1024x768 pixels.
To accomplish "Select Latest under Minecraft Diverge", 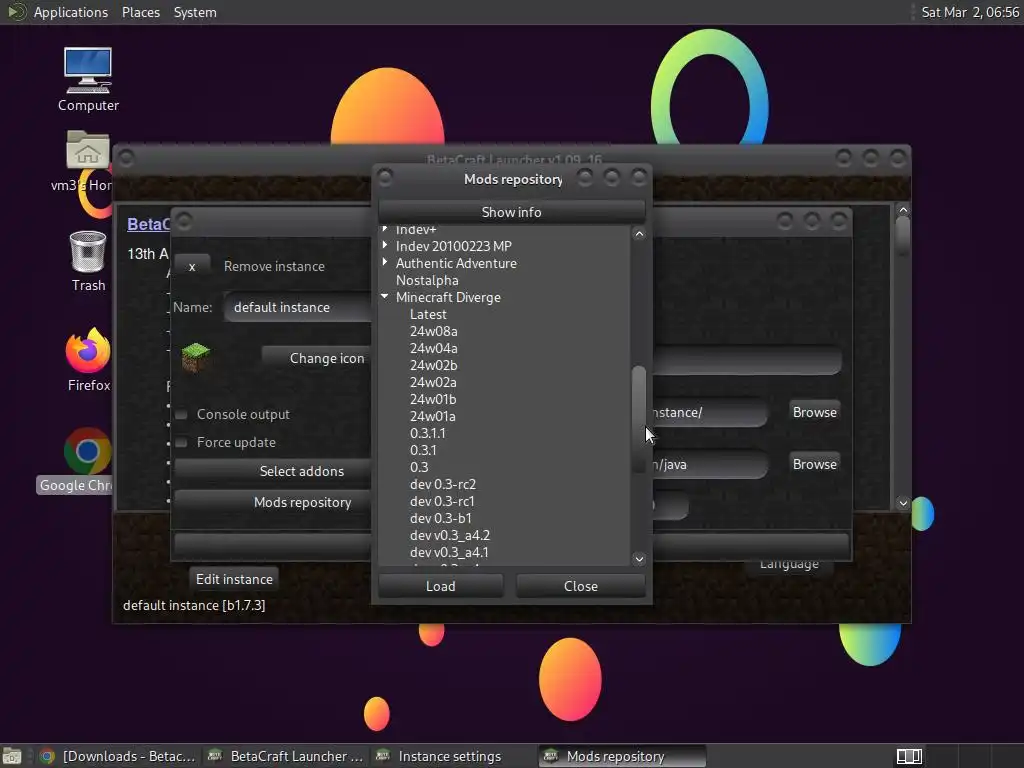I will (428, 314).
